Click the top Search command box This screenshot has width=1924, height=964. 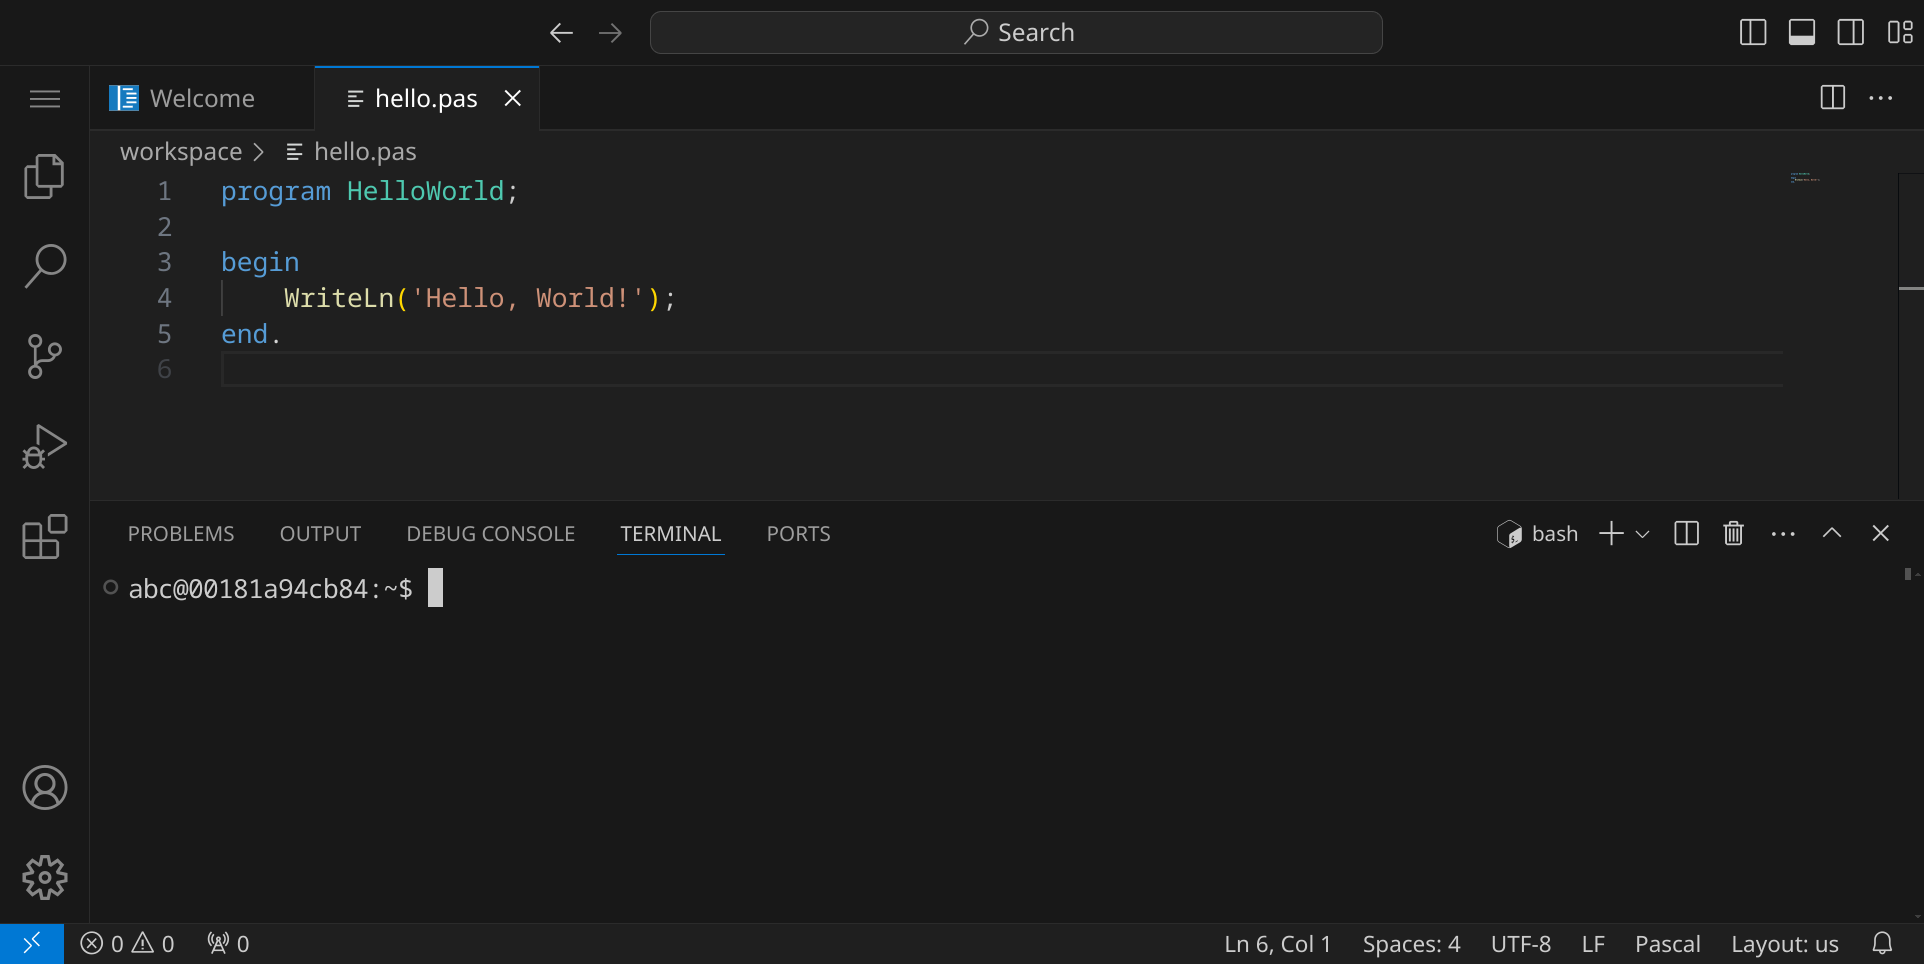click(1016, 33)
